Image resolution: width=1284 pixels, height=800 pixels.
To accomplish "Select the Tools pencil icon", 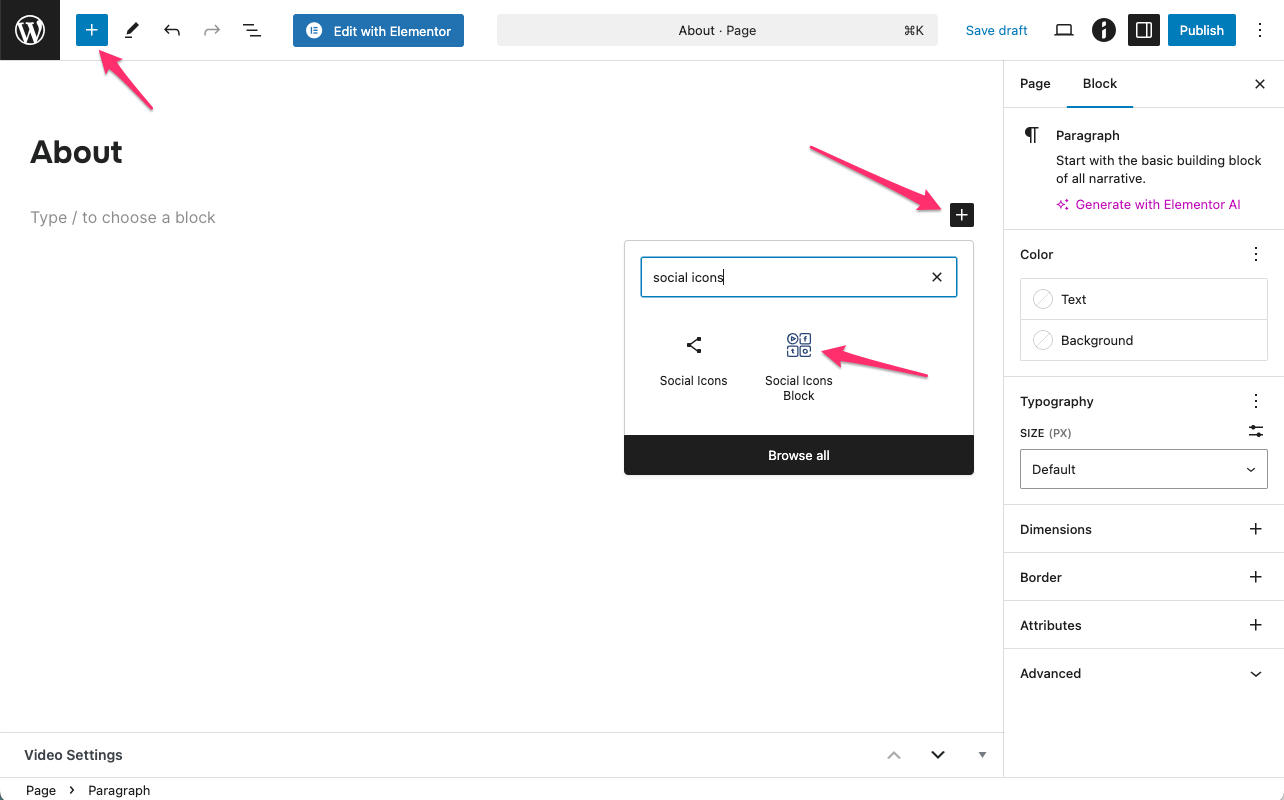I will [x=132, y=30].
